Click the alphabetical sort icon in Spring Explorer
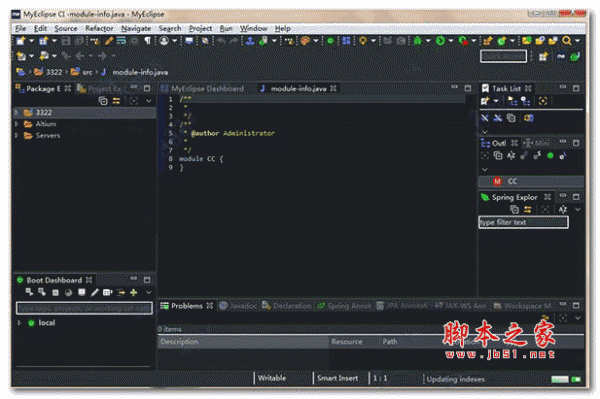Screen dimensions: 600x399 click(562, 209)
